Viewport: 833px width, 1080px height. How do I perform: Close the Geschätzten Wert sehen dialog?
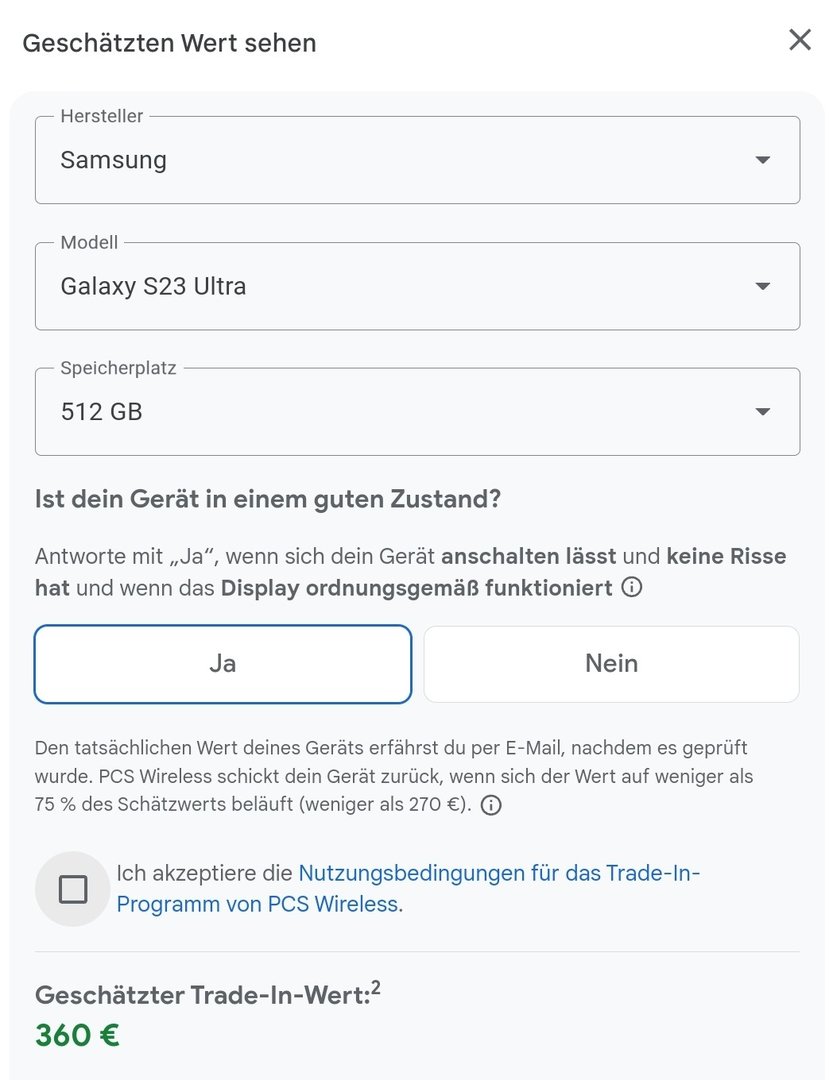(799, 40)
